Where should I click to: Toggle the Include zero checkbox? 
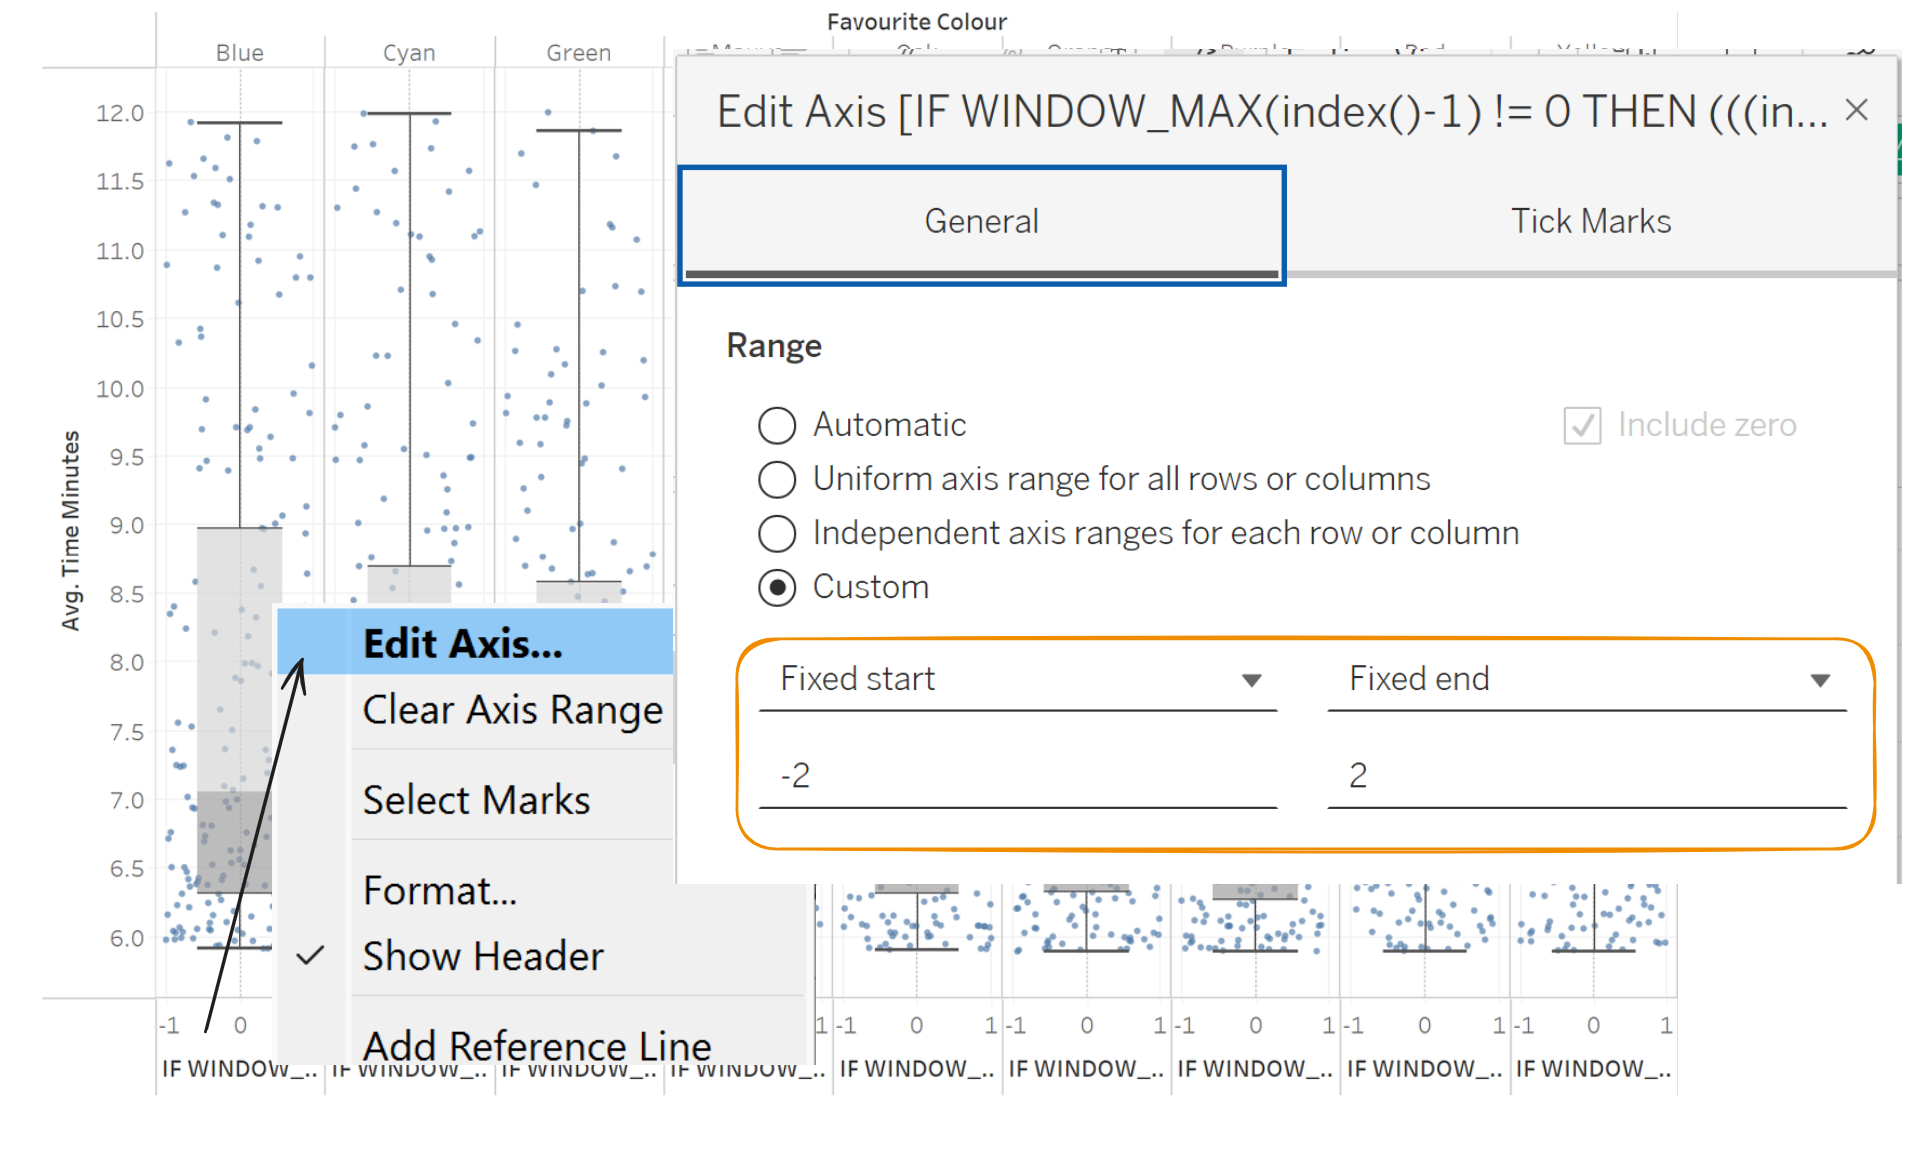pos(1582,425)
